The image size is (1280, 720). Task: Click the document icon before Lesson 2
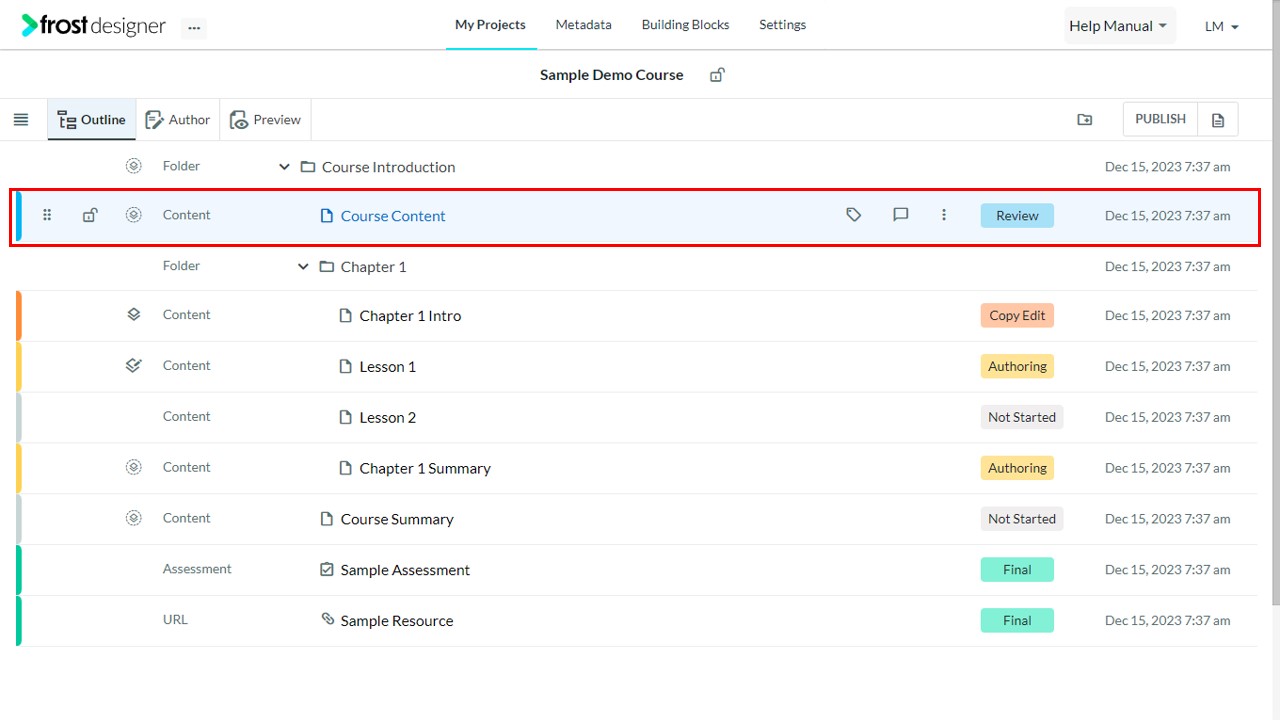pyautogui.click(x=346, y=417)
